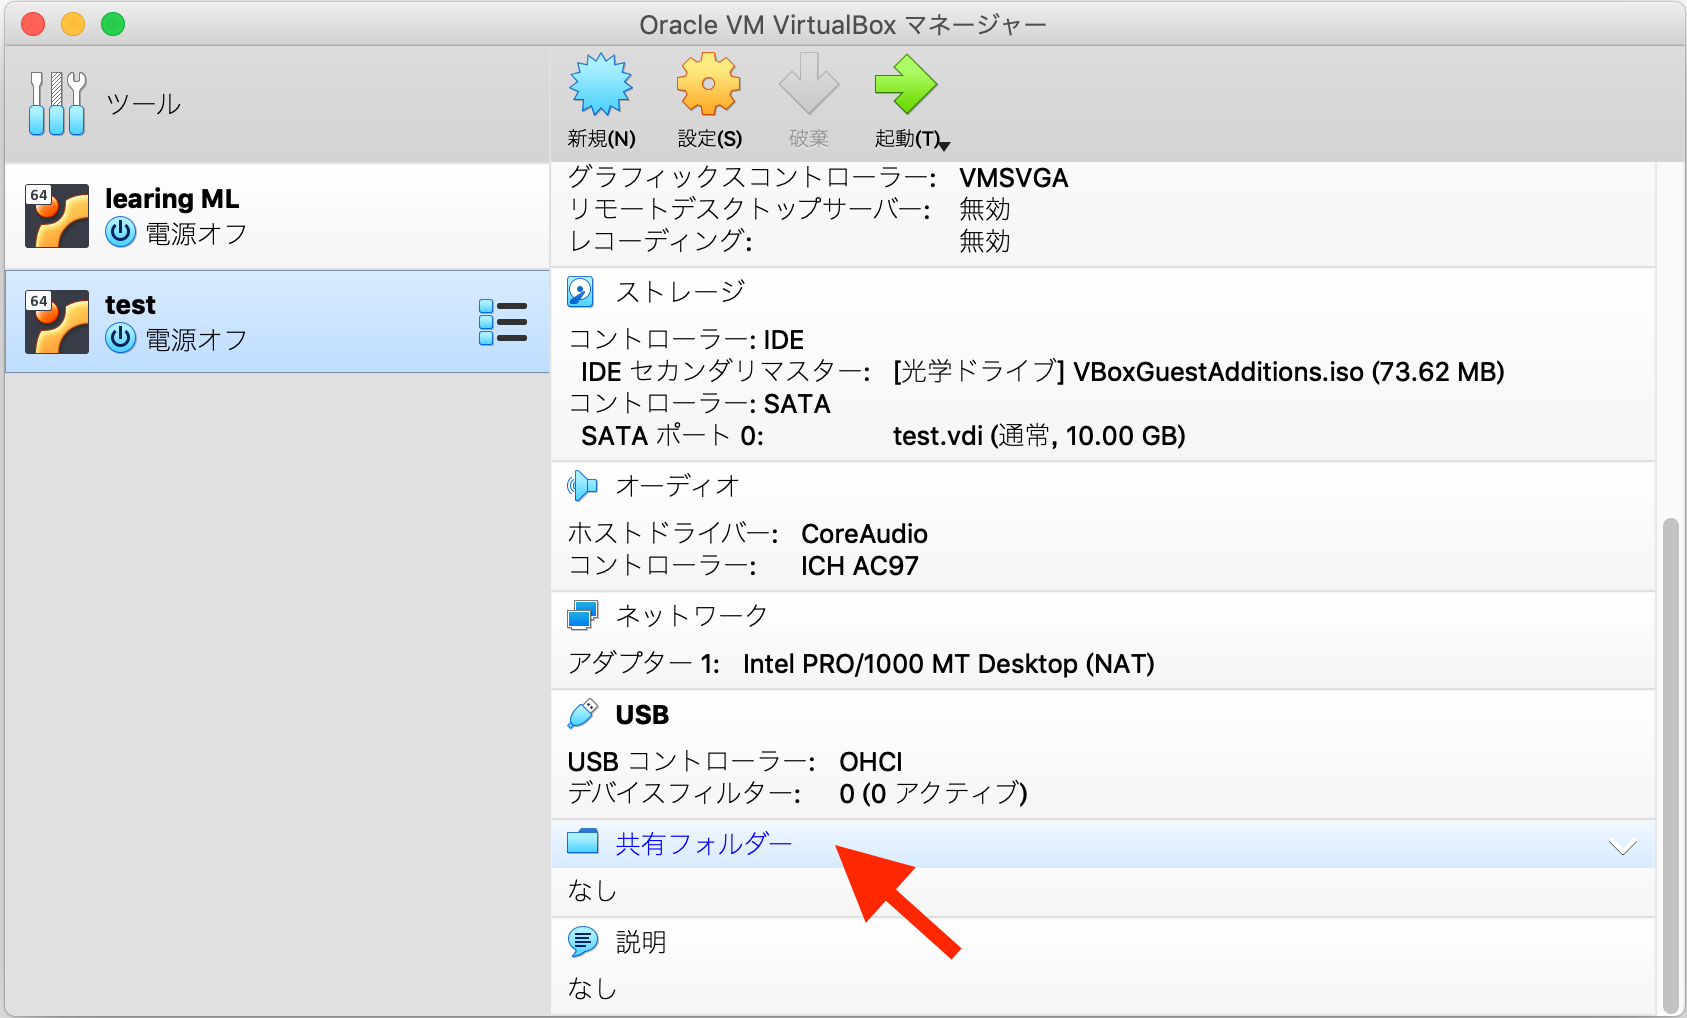Click the ストレージ storage disk icon
This screenshot has width=1687, height=1018.
581,292
